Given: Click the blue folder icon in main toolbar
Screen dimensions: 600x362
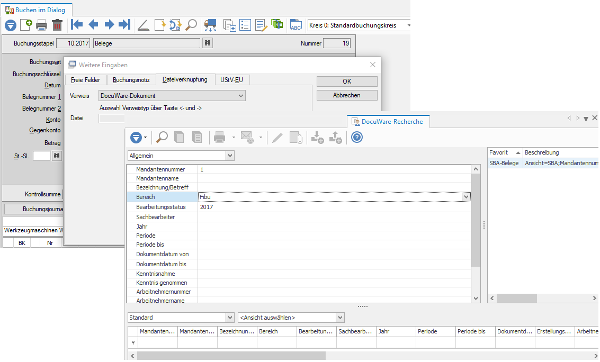Looking at the screenshot, I should click(x=296, y=25).
